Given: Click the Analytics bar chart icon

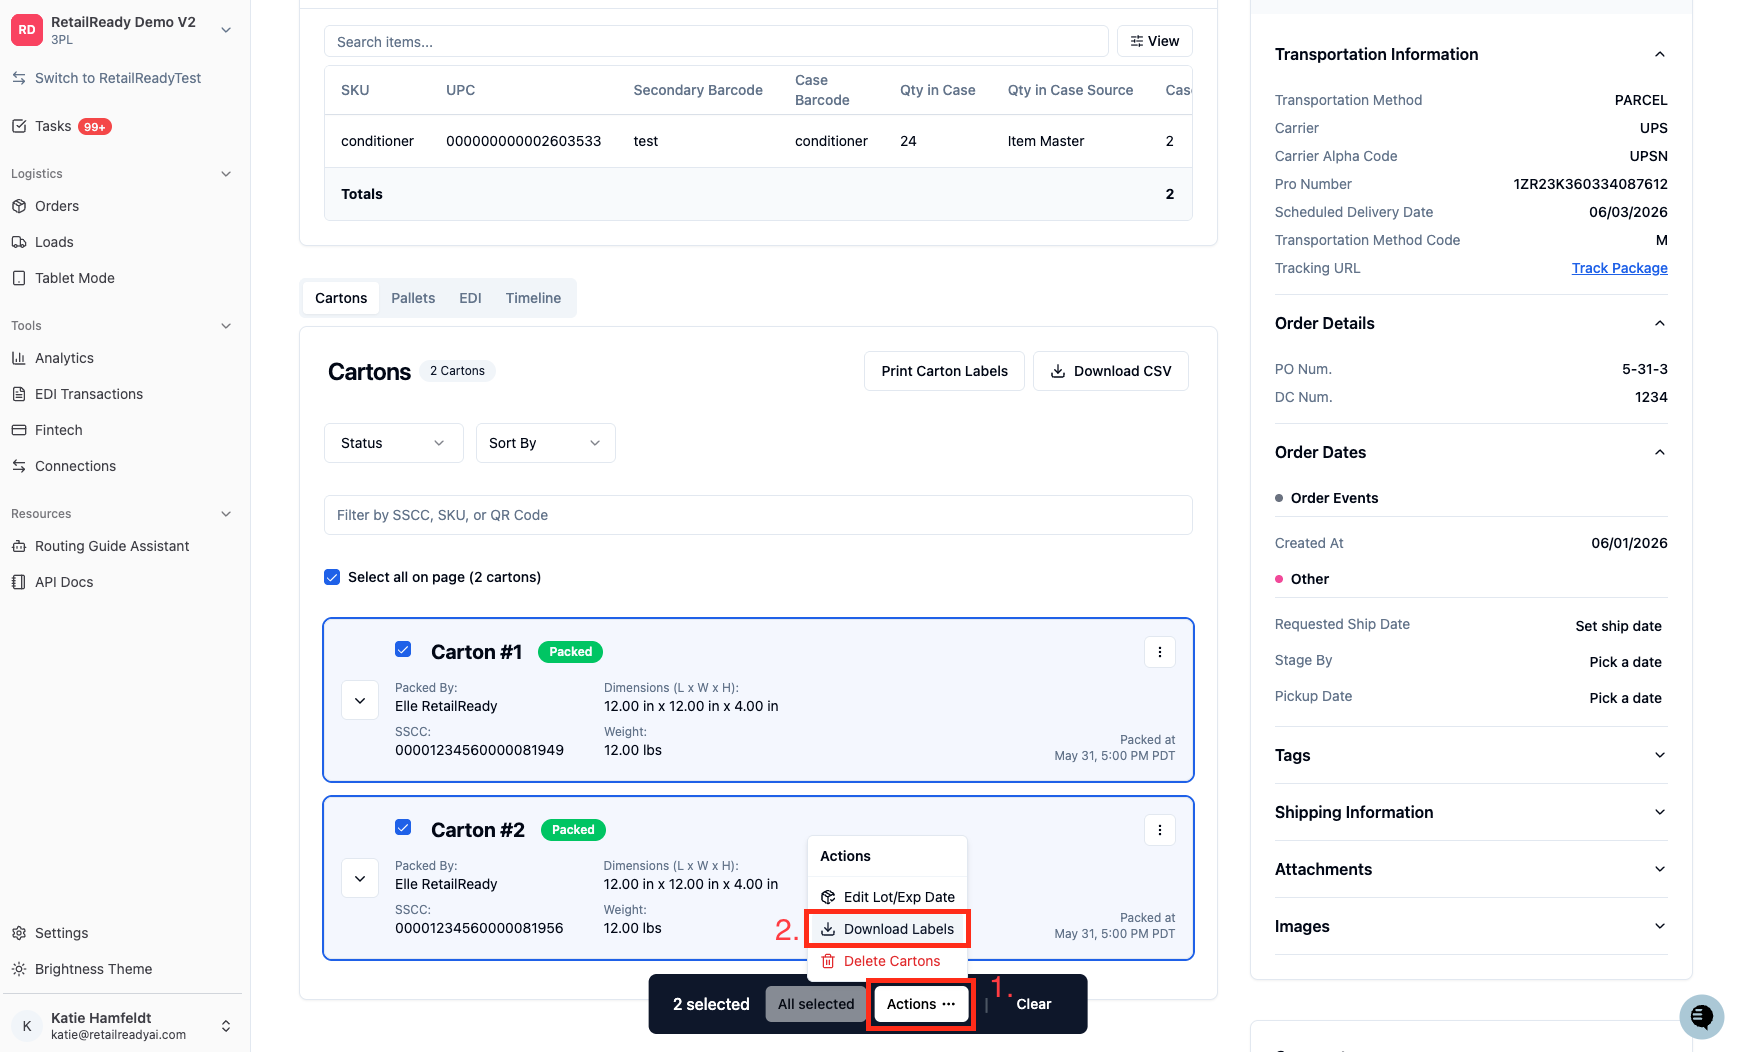Looking at the screenshot, I should point(18,358).
